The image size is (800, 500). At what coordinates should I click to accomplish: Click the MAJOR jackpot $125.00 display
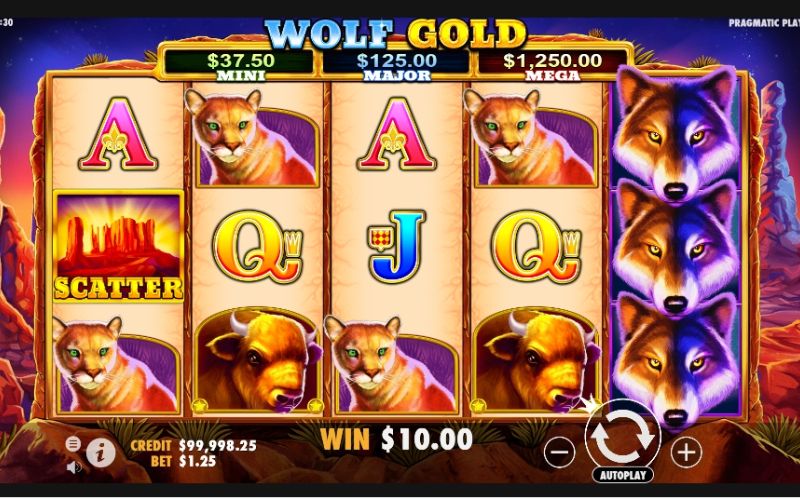[x=396, y=65]
